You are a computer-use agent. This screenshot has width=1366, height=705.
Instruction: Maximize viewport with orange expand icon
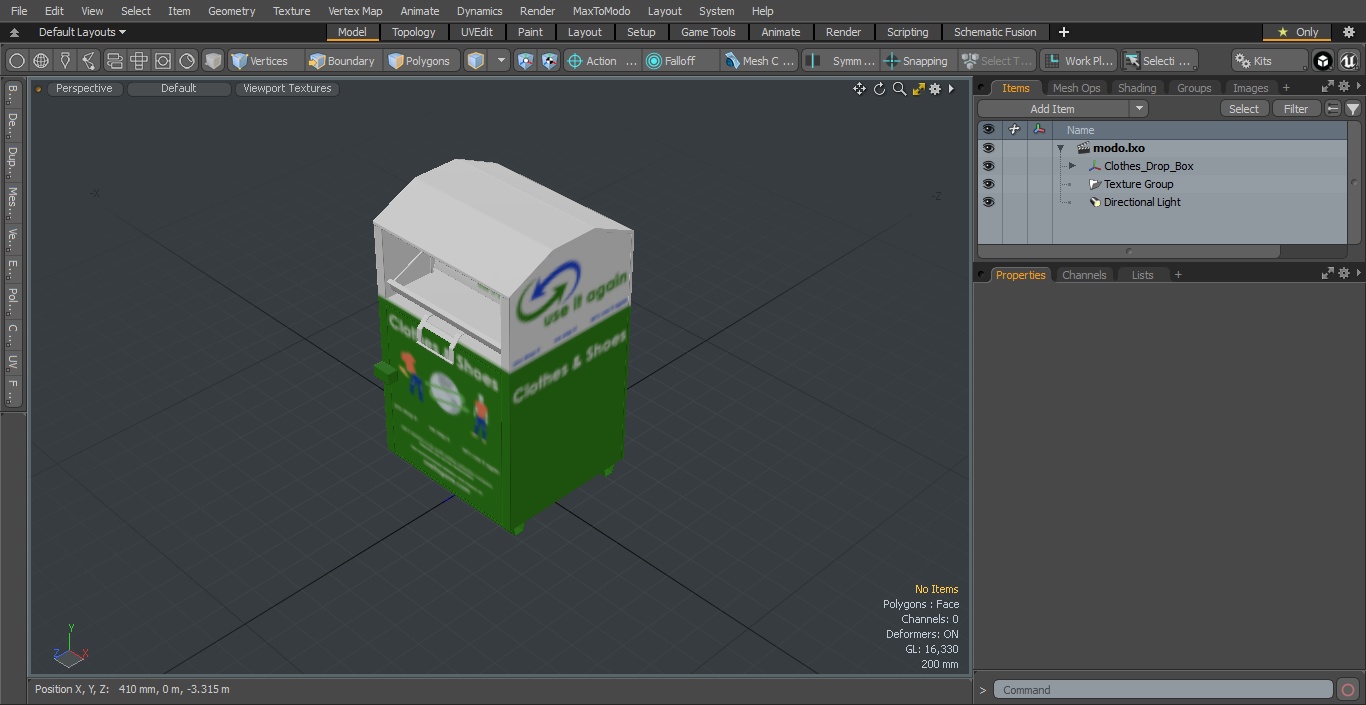(x=918, y=89)
